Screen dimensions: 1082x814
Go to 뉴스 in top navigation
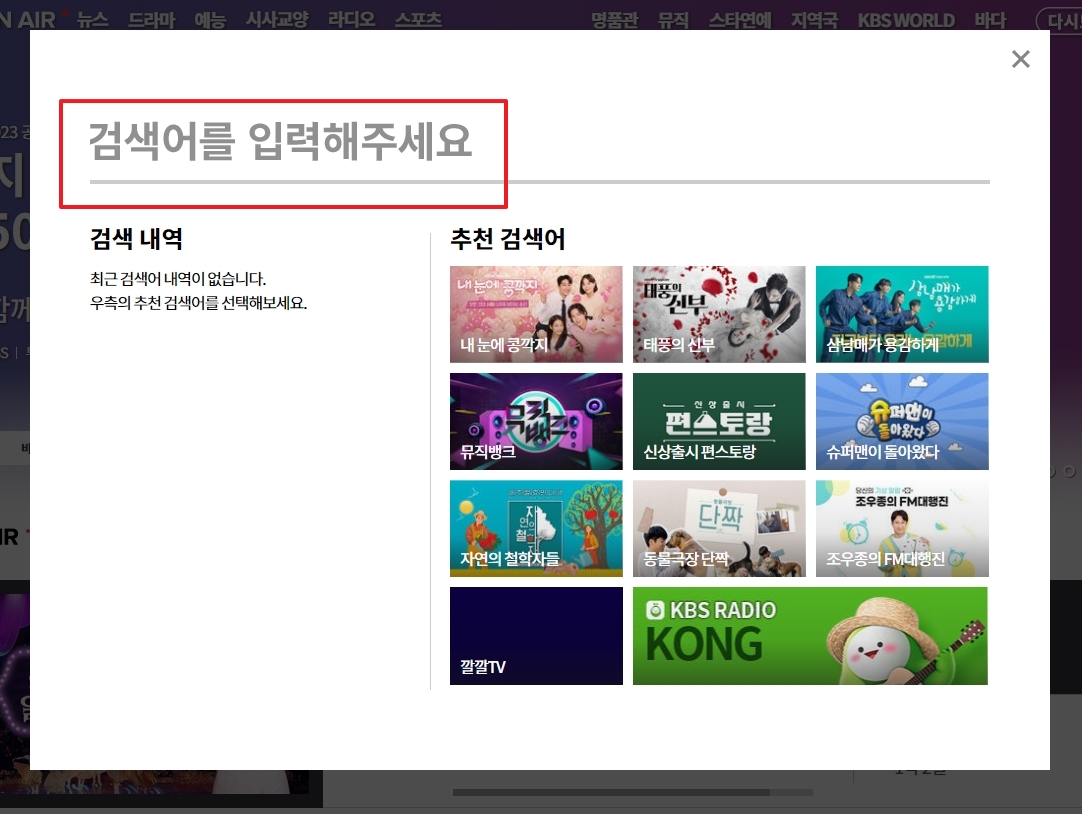[92, 19]
